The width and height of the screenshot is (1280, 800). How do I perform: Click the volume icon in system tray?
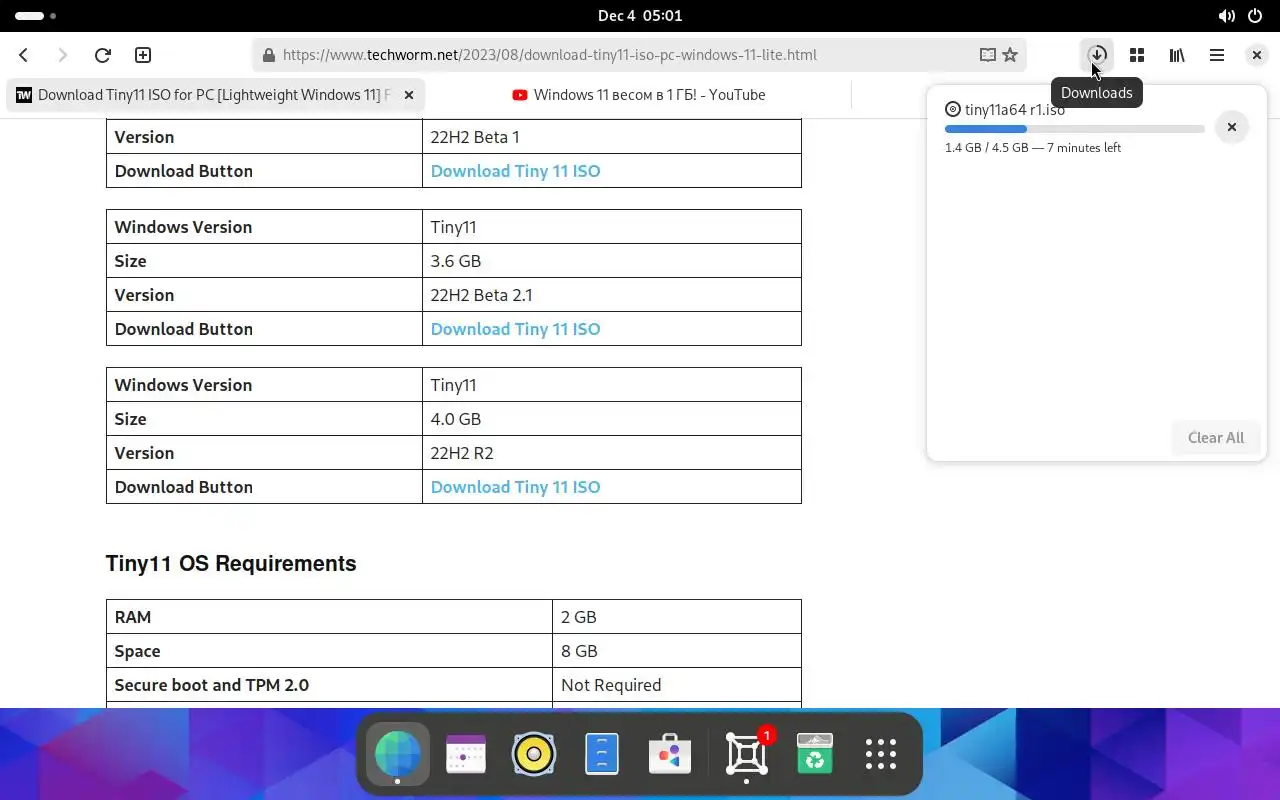tap(1226, 16)
